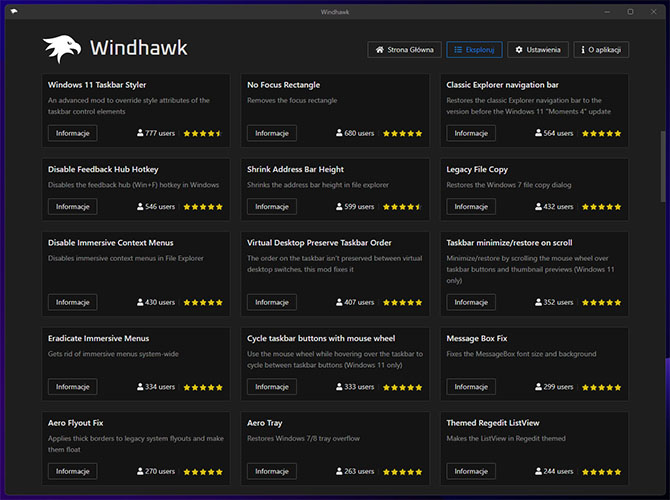Click user icon beside 352 users
This screenshot has width=670, height=500.
(538, 302)
